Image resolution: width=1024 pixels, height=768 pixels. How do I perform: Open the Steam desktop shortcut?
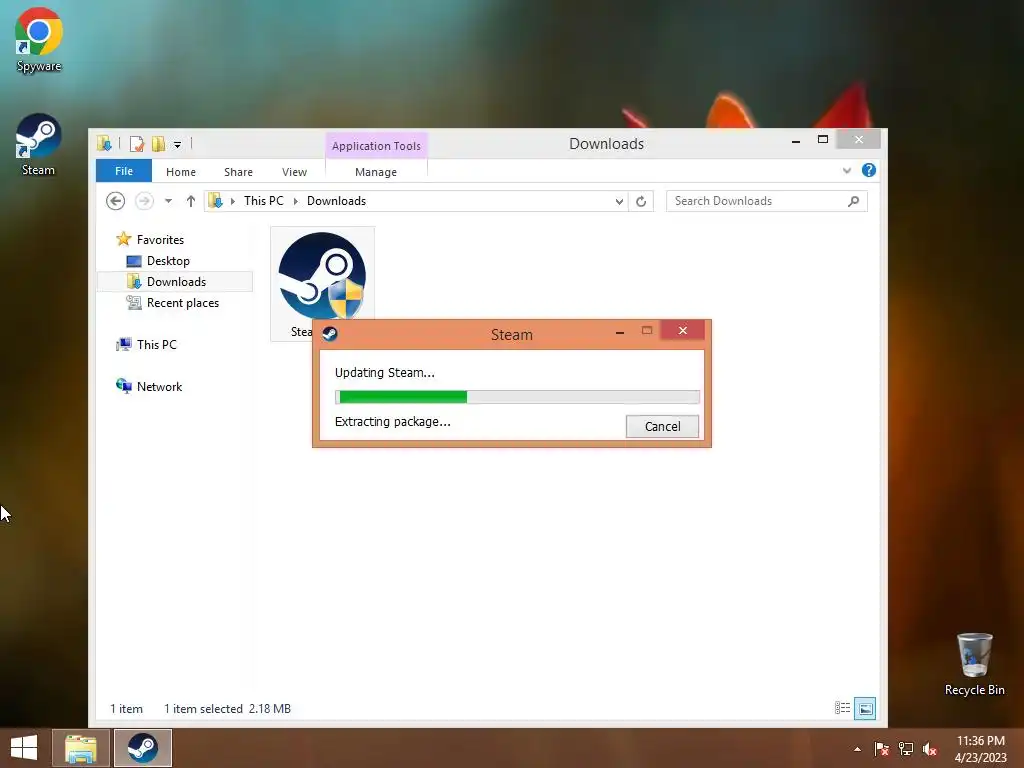pos(38,144)
